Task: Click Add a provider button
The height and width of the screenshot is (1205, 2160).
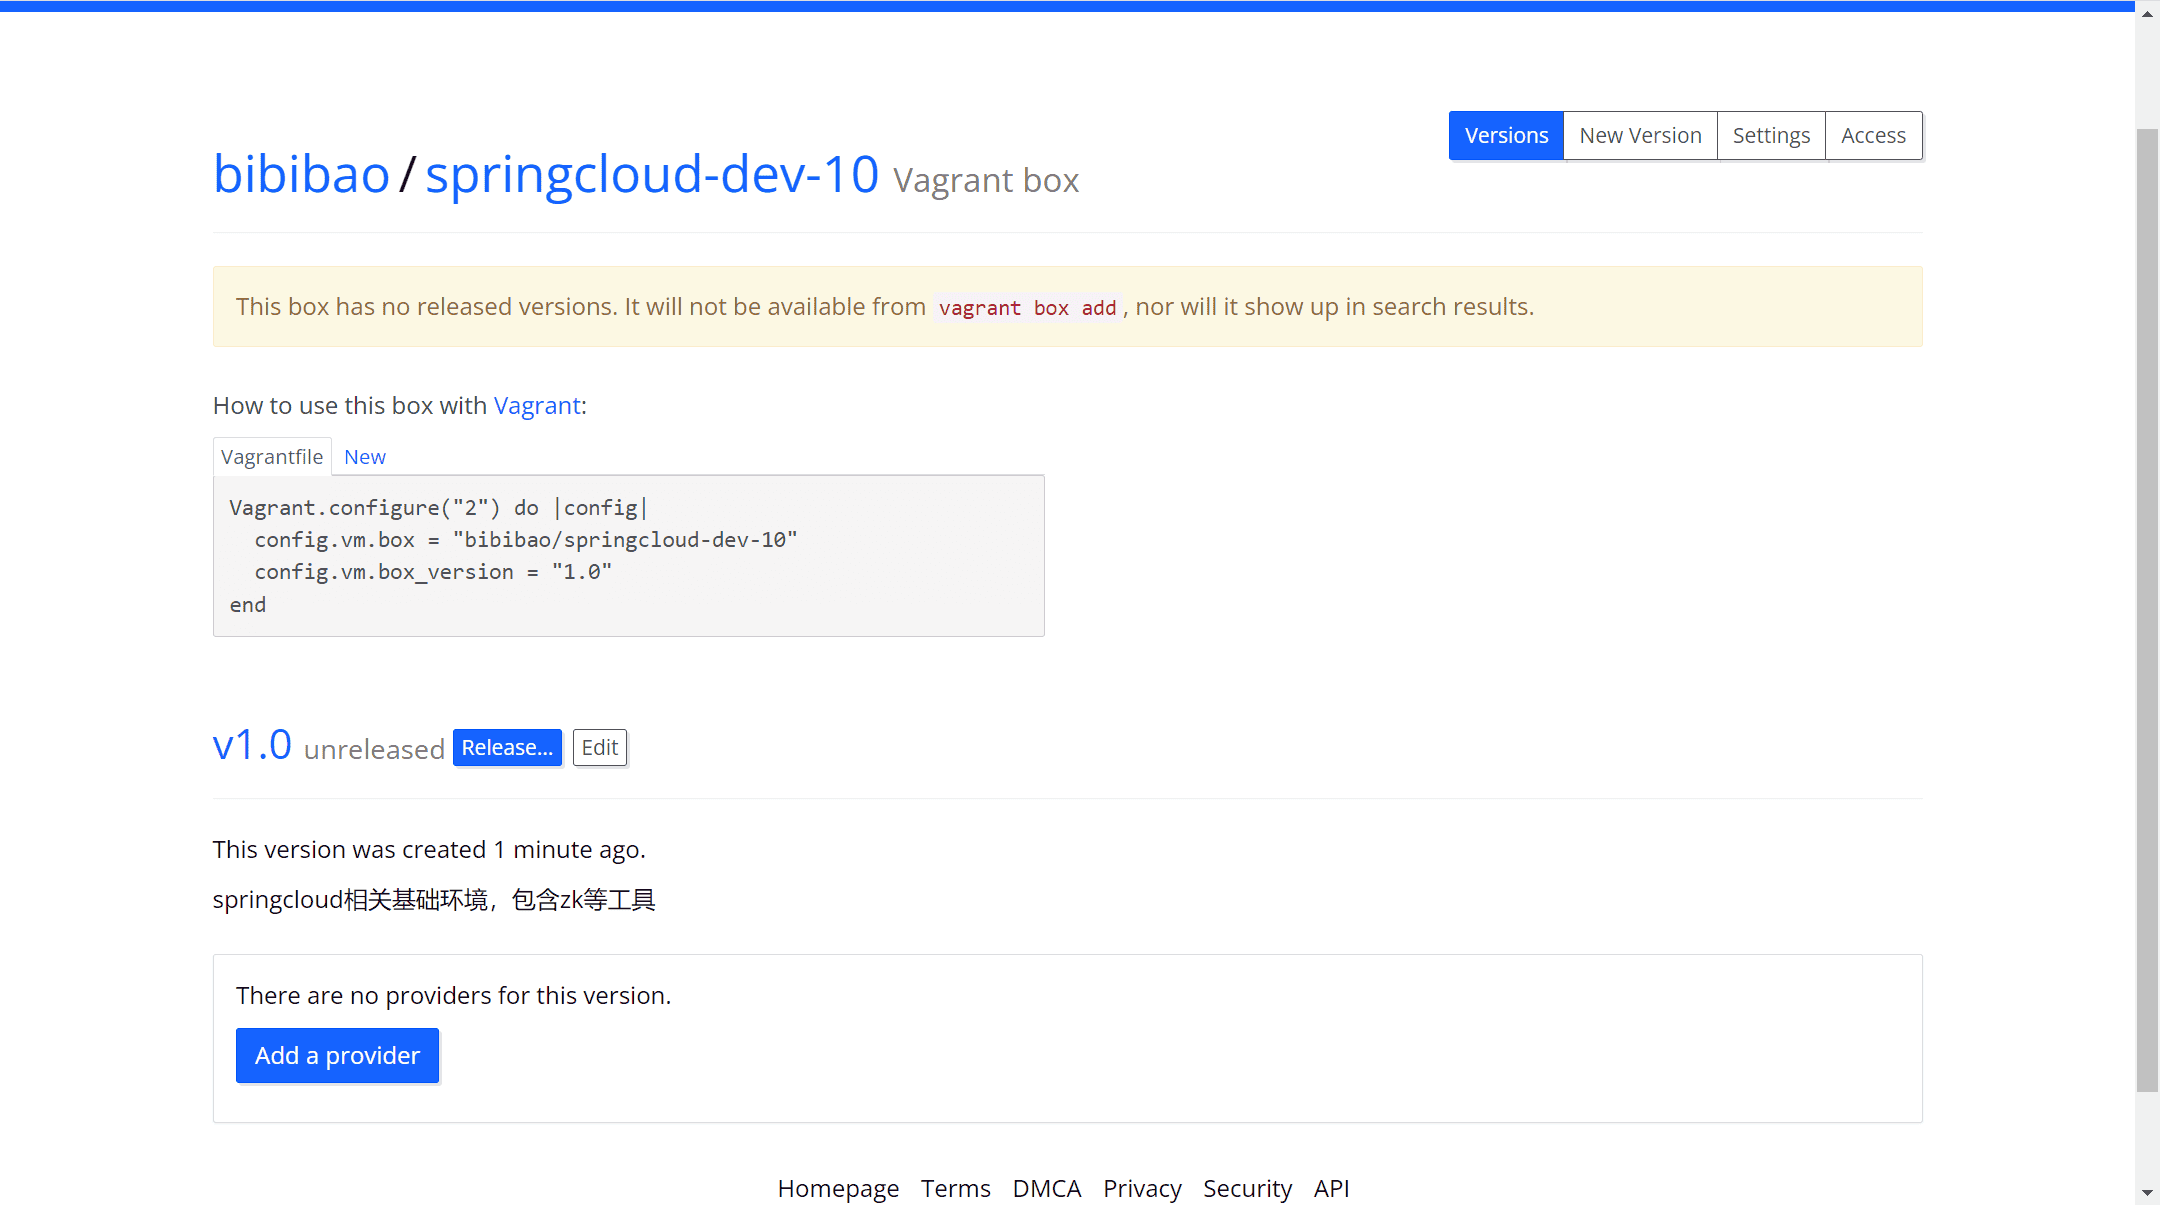Action: click(x=337, y=1055)
